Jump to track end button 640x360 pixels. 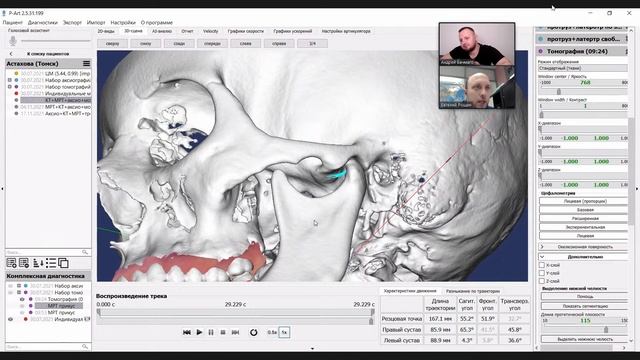[x=235, y=332]
